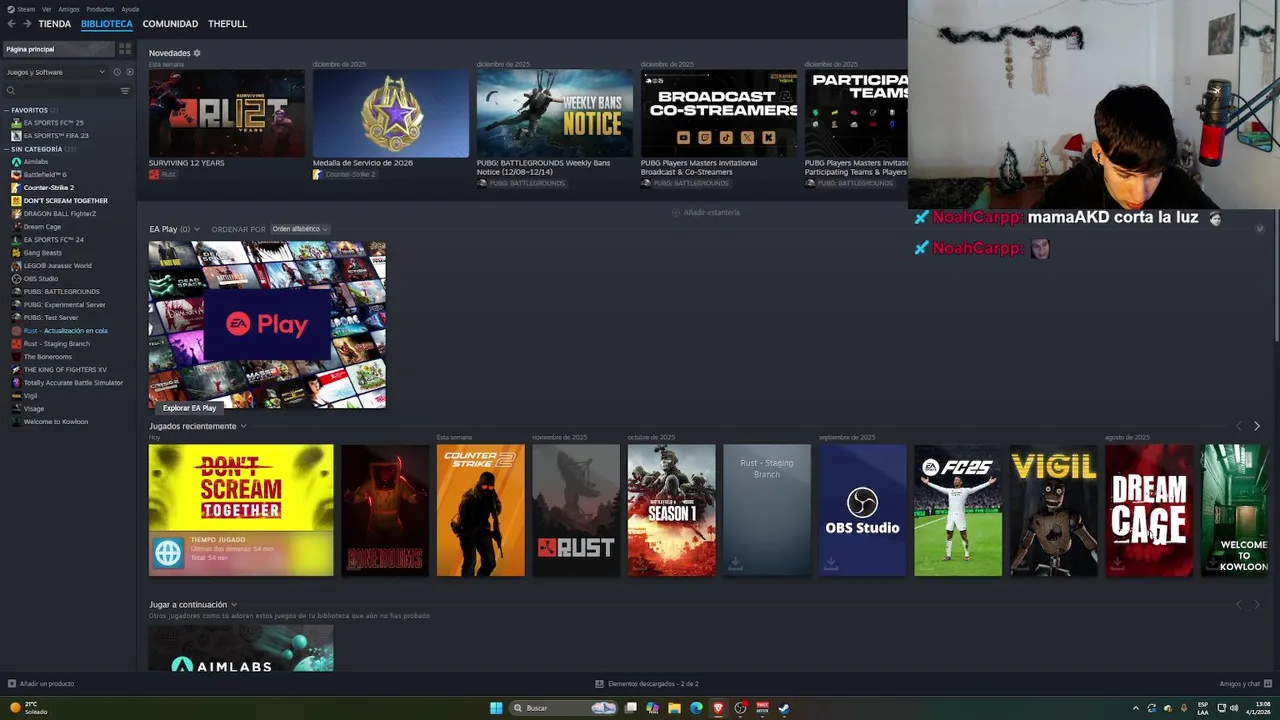This screenshot has width=1280, height=720.
Task: Open the Ayuda menu
Action: click(x=130, y=9)
